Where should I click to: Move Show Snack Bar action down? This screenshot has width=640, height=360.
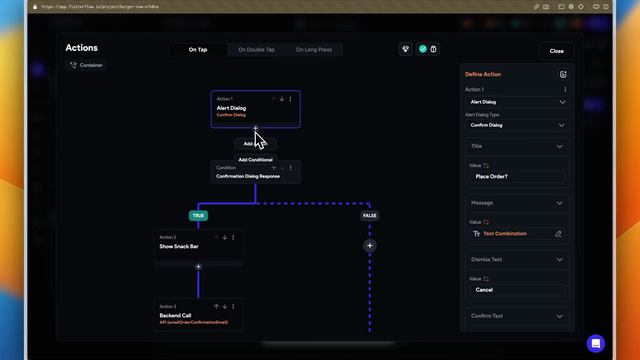(225, 237)
